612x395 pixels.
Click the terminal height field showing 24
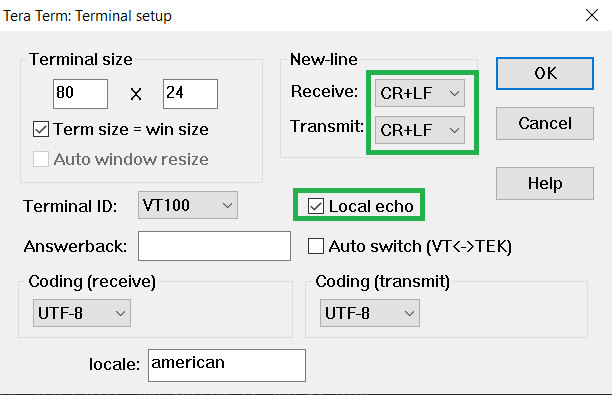190,94
